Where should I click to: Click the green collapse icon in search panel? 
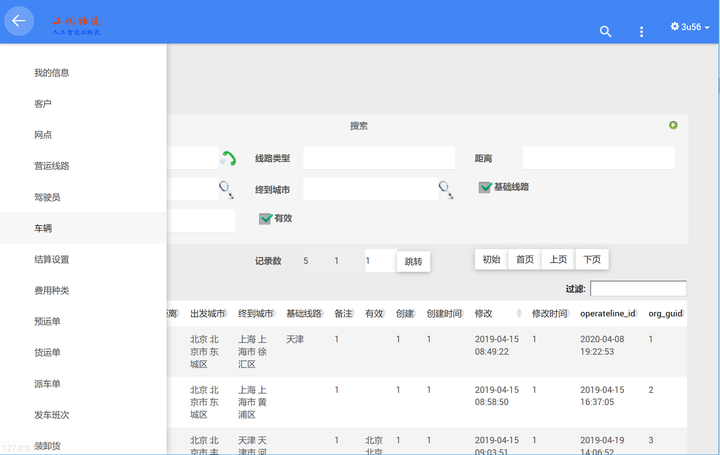point(673,125)
